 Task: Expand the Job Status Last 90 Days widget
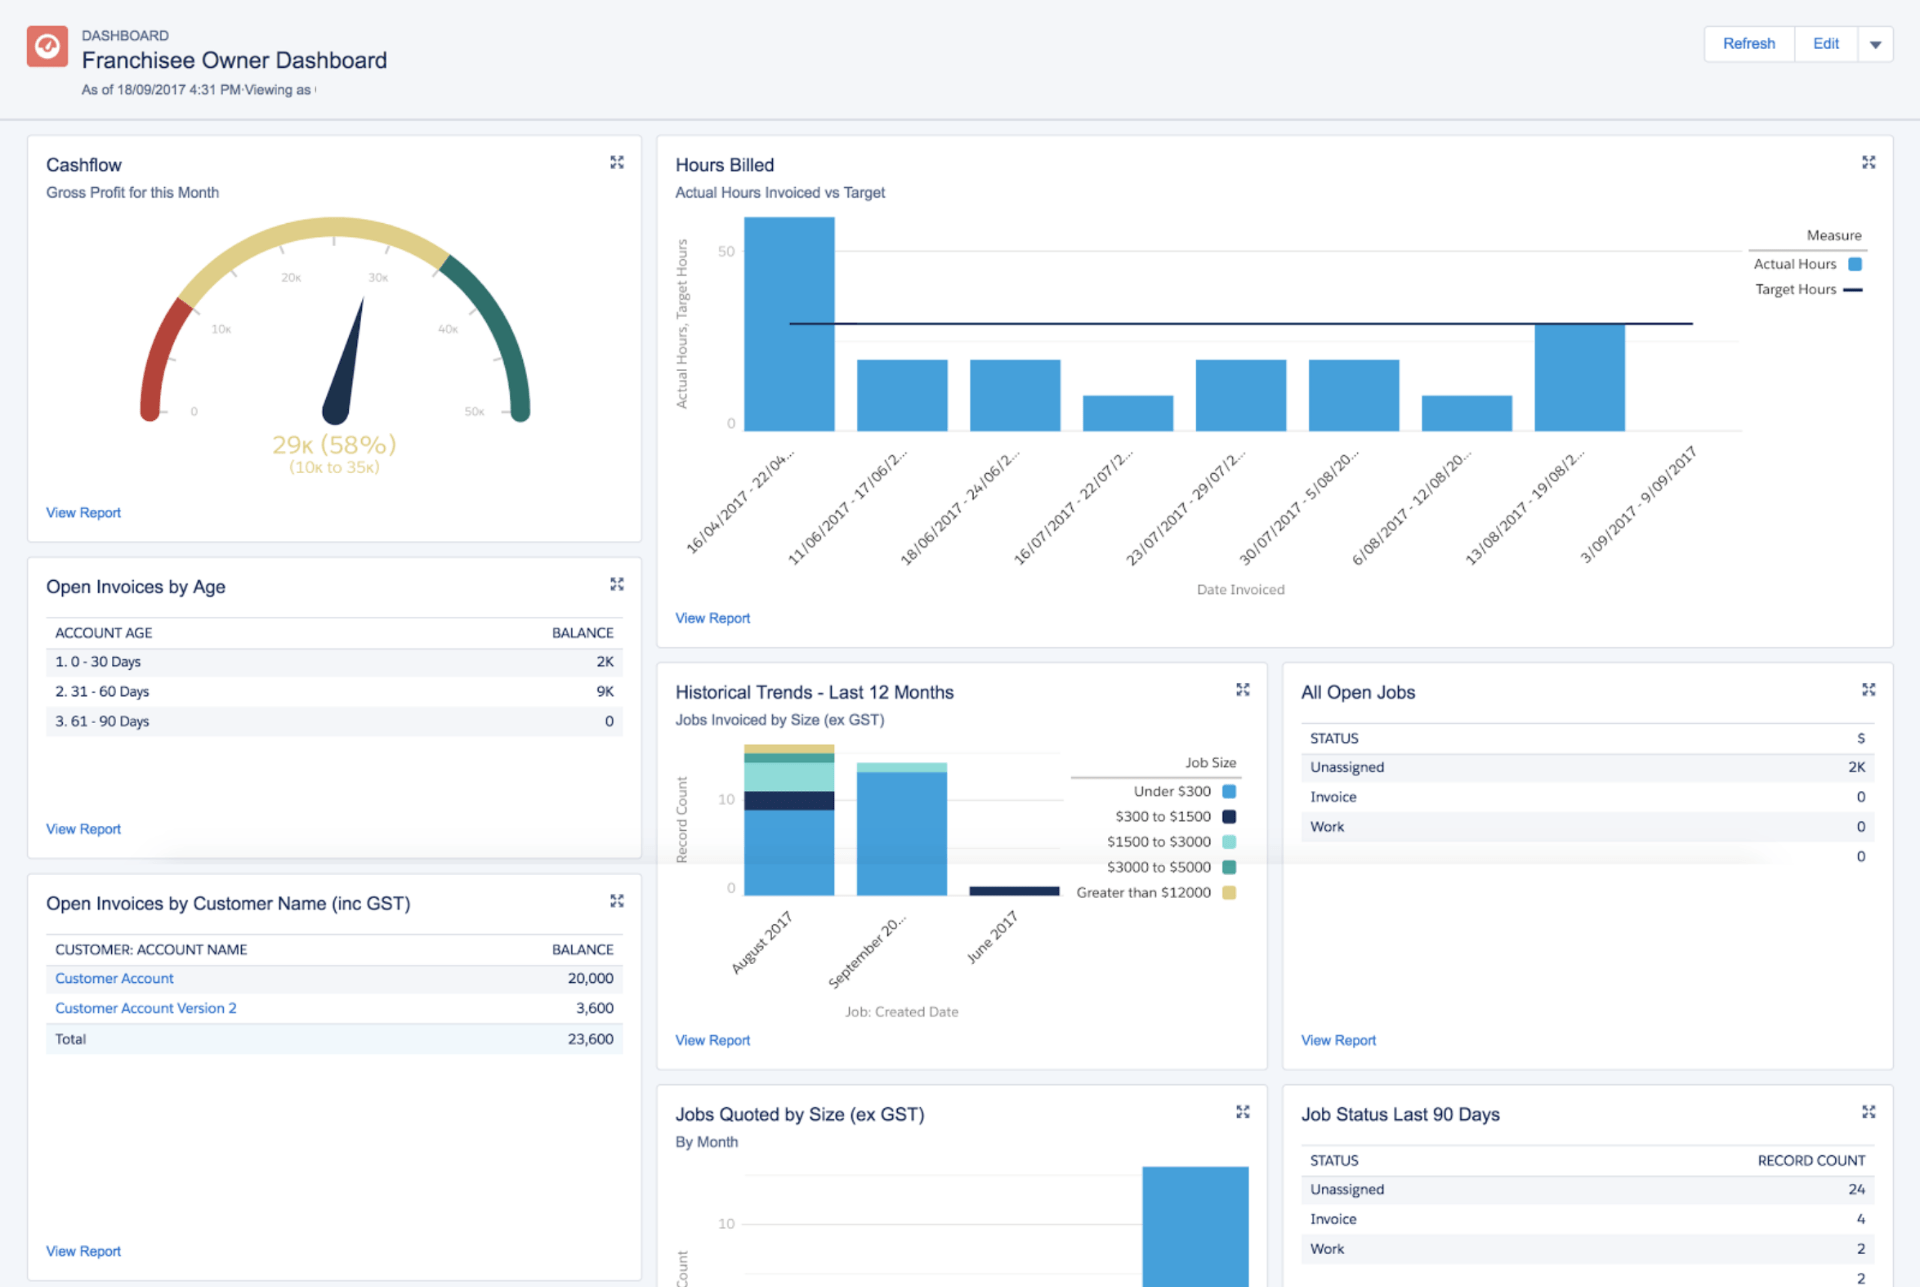click(x=1868, y=1112)
